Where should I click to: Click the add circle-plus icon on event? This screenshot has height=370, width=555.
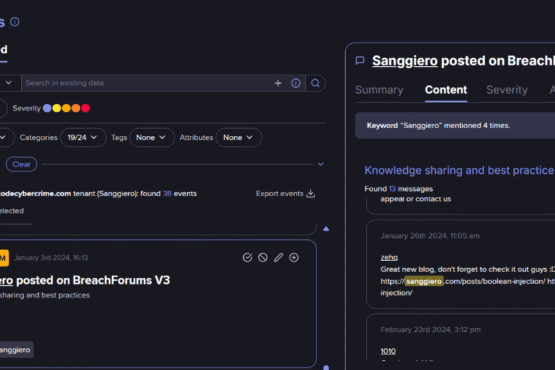coord(294,257)
